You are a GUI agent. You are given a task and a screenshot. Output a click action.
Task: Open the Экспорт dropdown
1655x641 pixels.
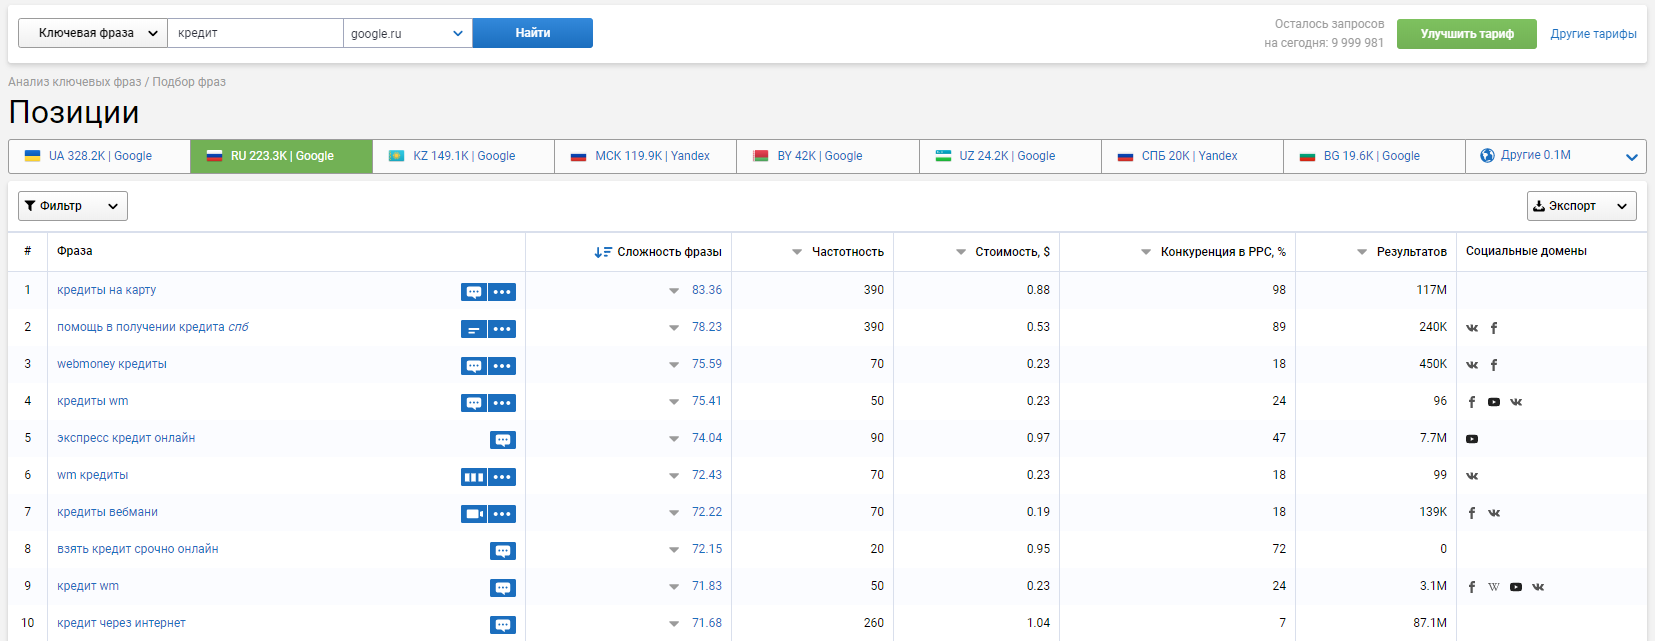pyautogui.click(x=1582, y=206)
